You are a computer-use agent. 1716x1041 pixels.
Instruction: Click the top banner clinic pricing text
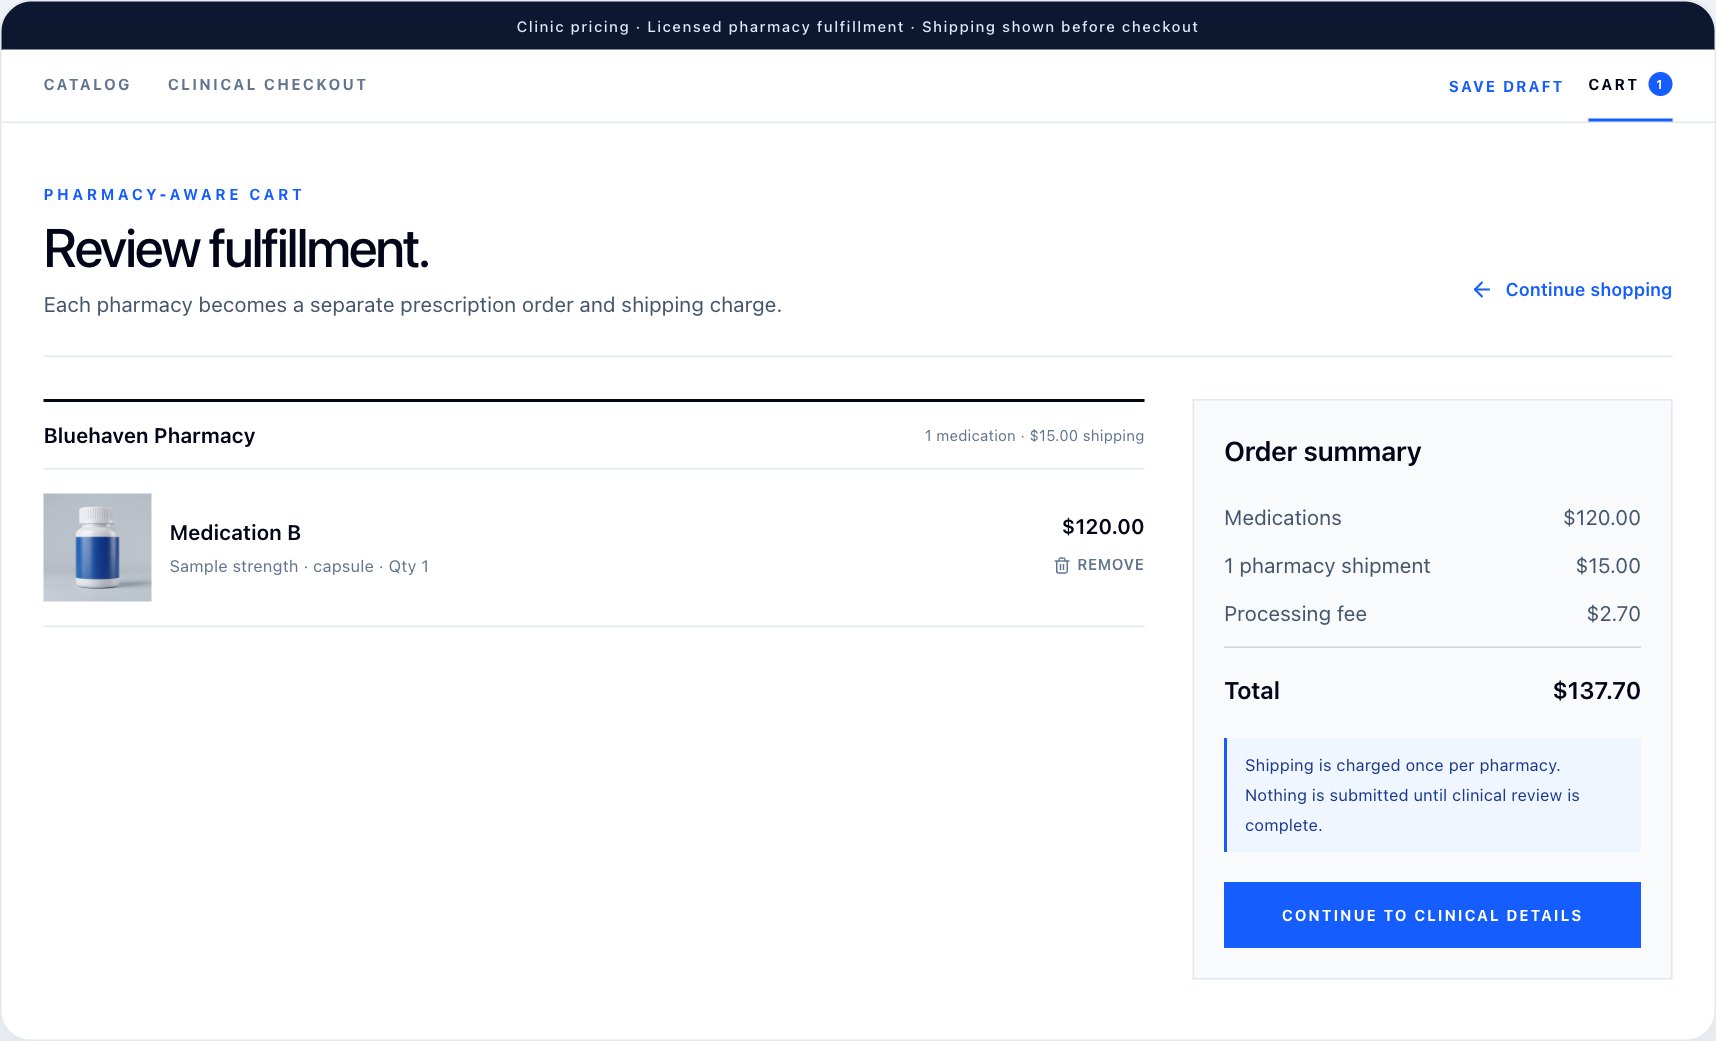pyautogui.click(x=858, y=27)
